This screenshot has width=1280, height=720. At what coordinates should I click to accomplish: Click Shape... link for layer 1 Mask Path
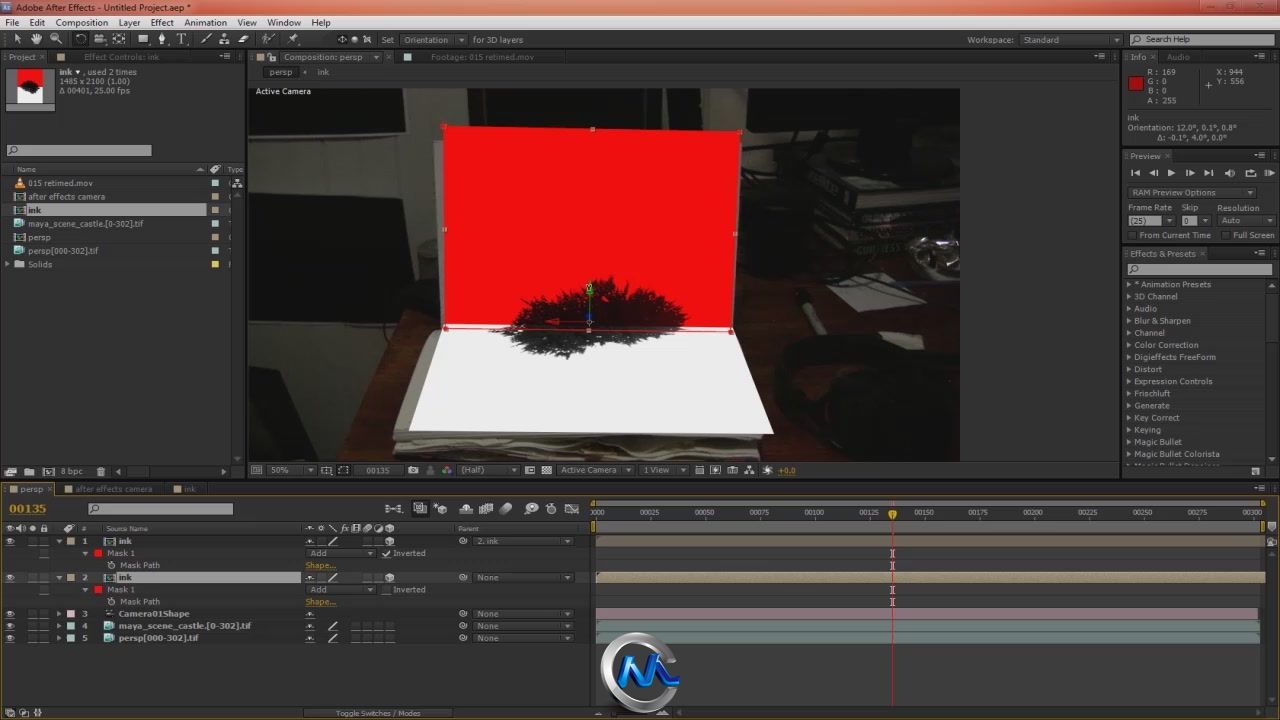(x=320, y=565)
